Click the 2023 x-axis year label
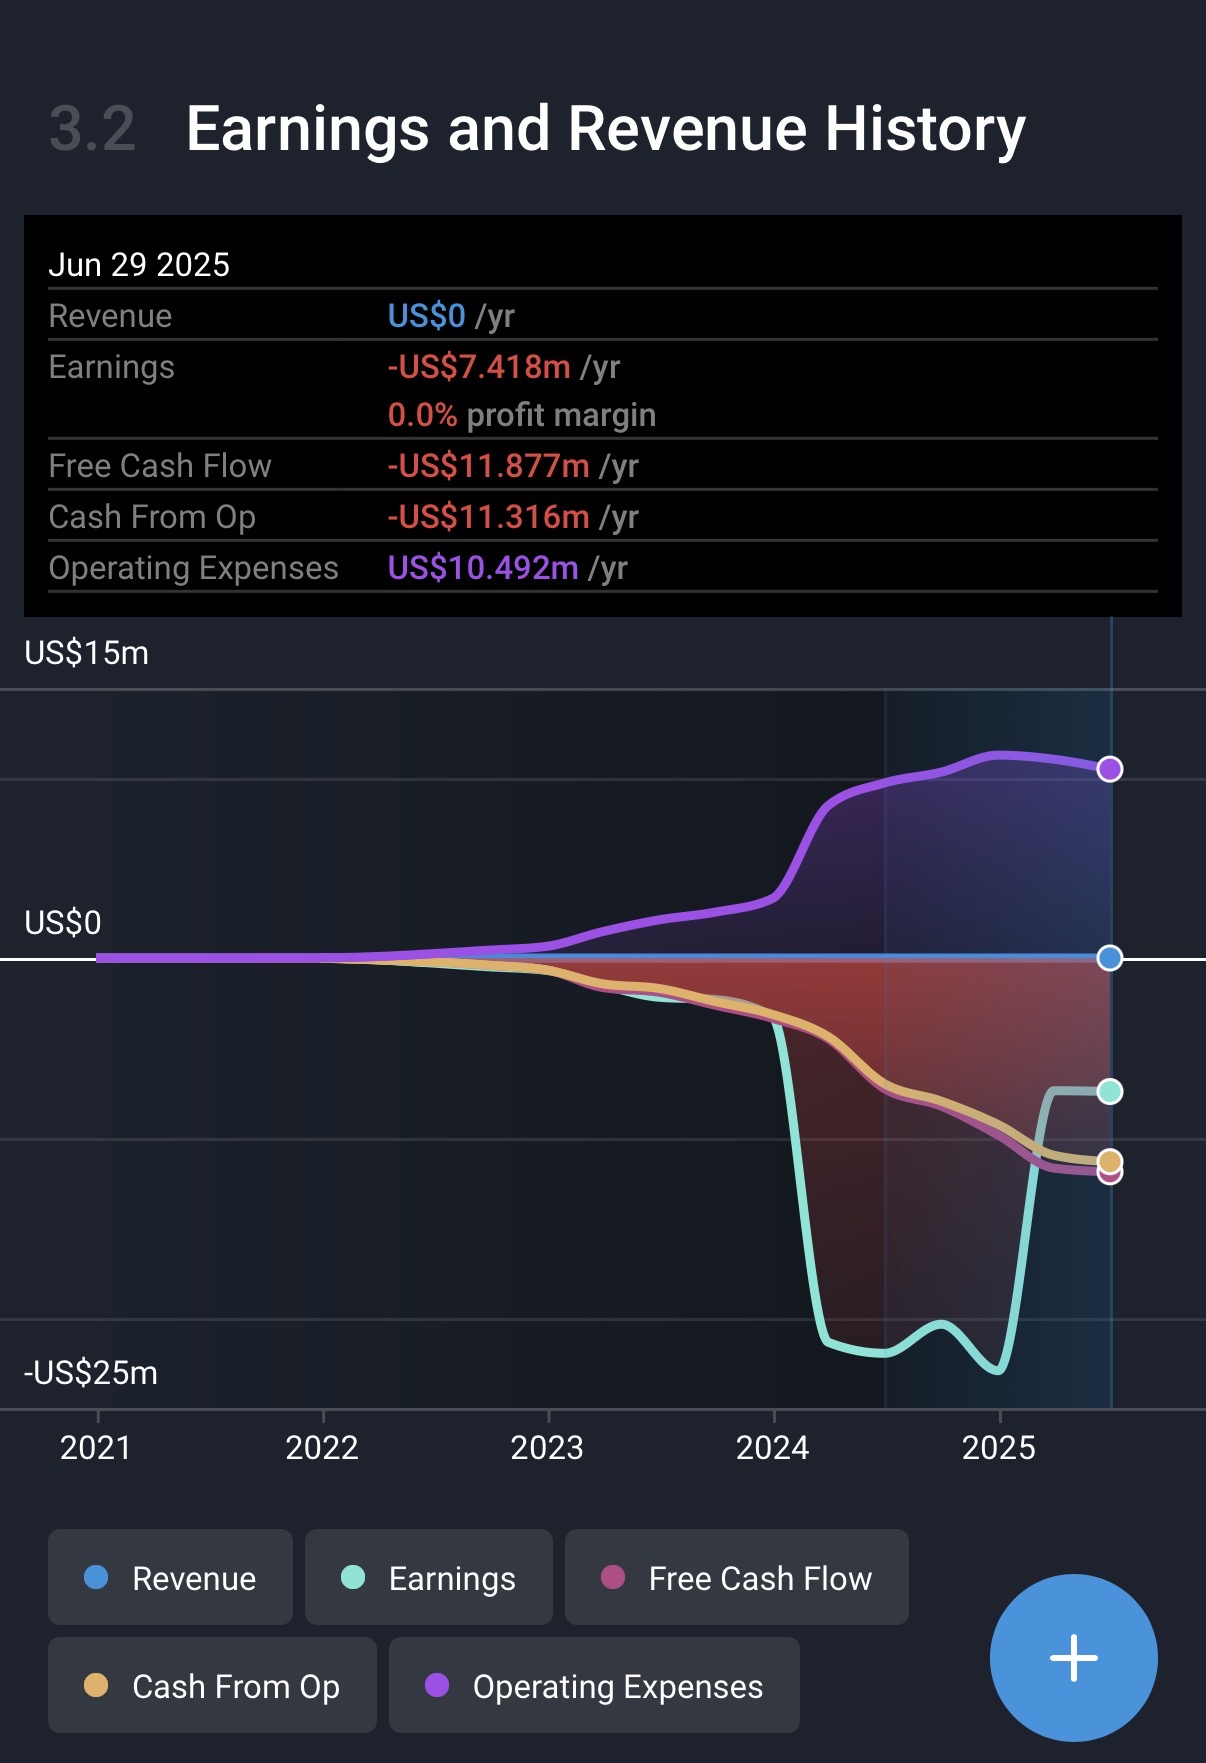1206x1763 pixels. coord(547,1447)
